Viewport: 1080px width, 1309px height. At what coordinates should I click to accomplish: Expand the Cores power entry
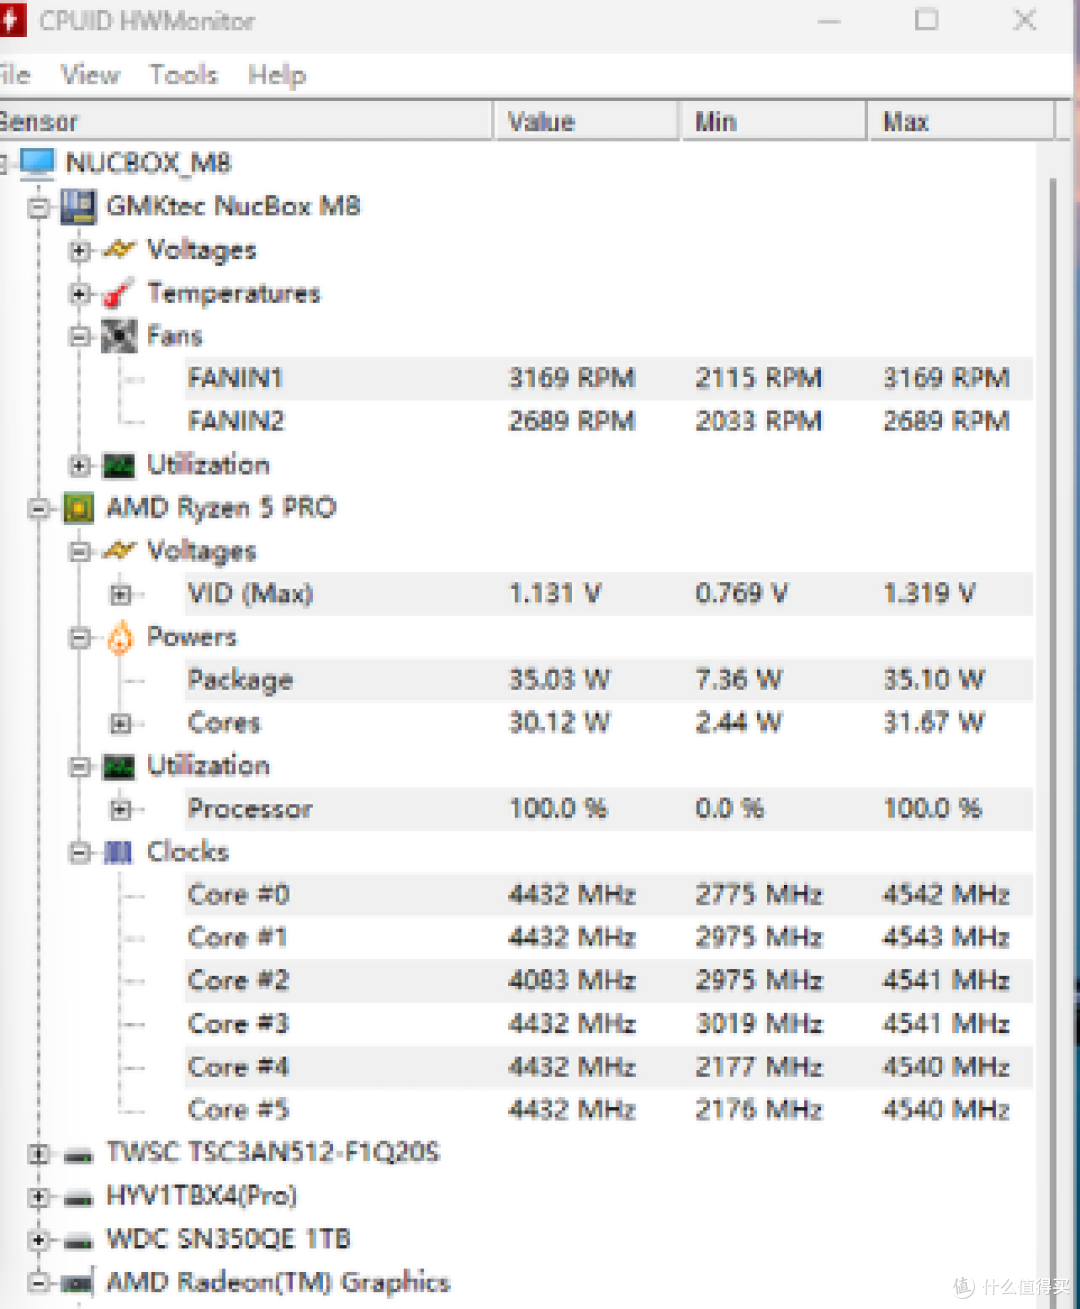click(x=121, y=723)
